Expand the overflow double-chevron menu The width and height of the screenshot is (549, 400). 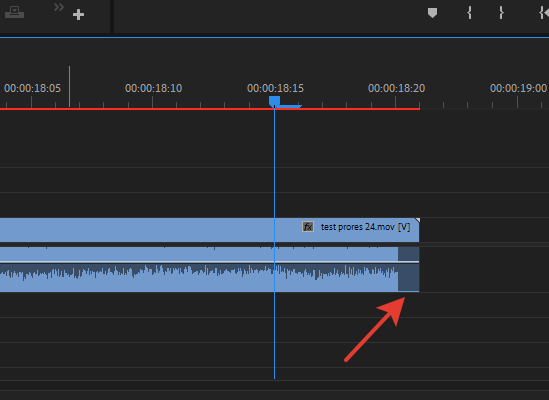pyautogui.click(x=59, y=7)
